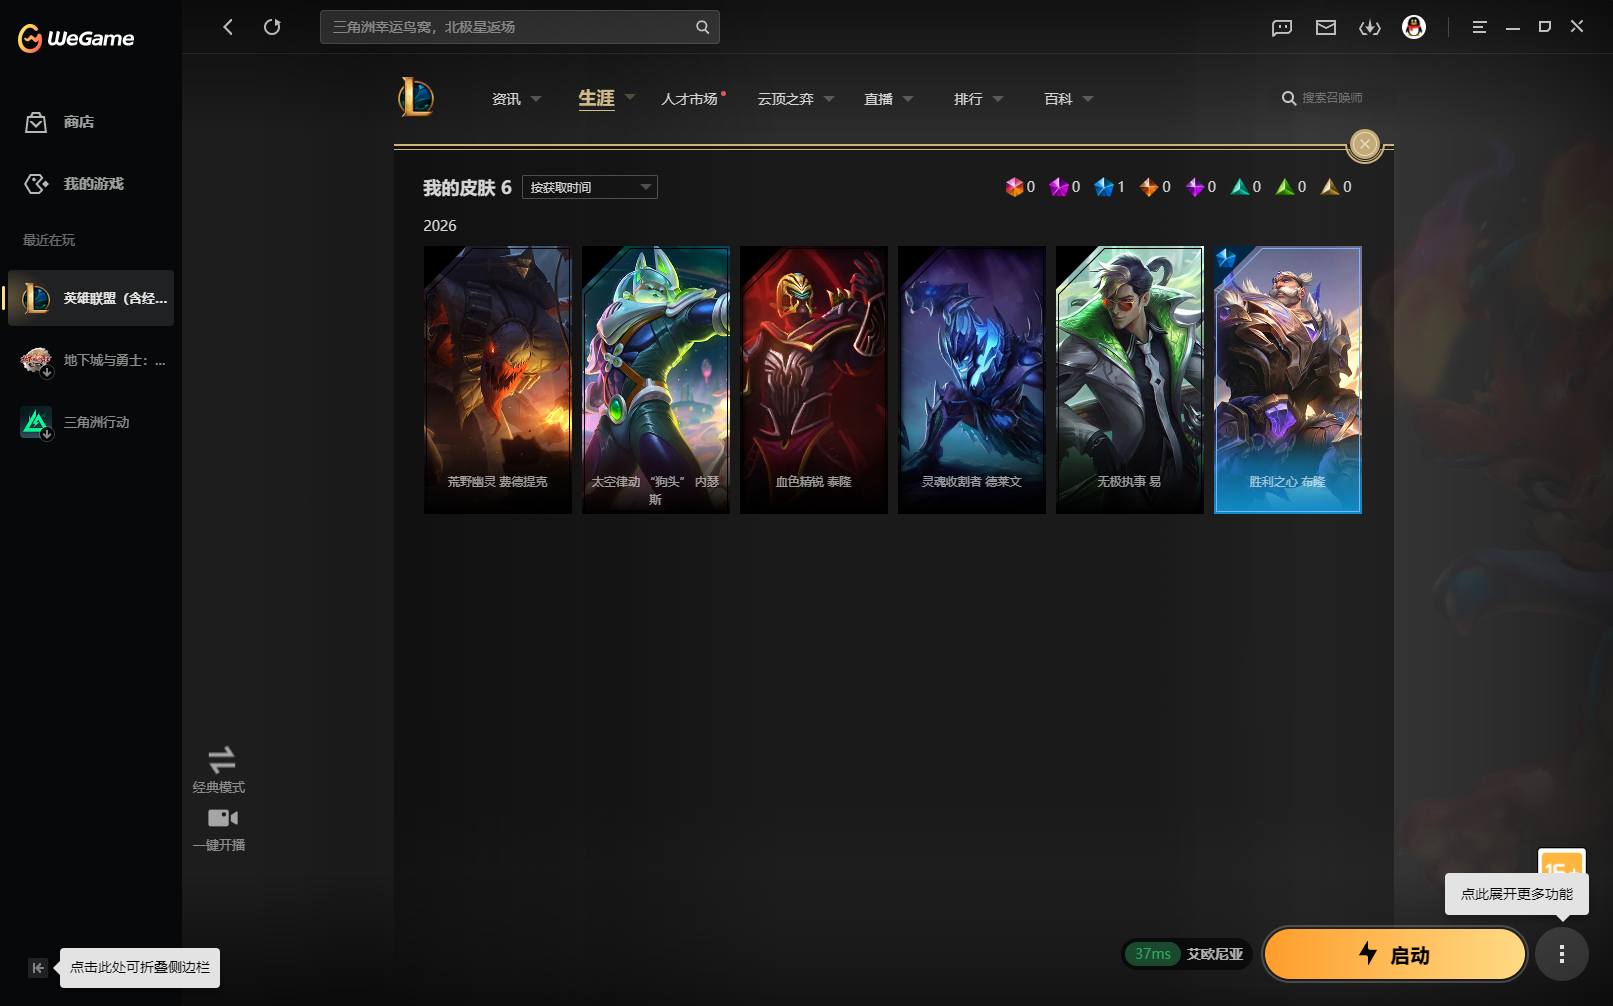Click the 艾欧尼亚 server selector
The width and height of the screenshot is (1613, 1006).
coord(1187,954)
